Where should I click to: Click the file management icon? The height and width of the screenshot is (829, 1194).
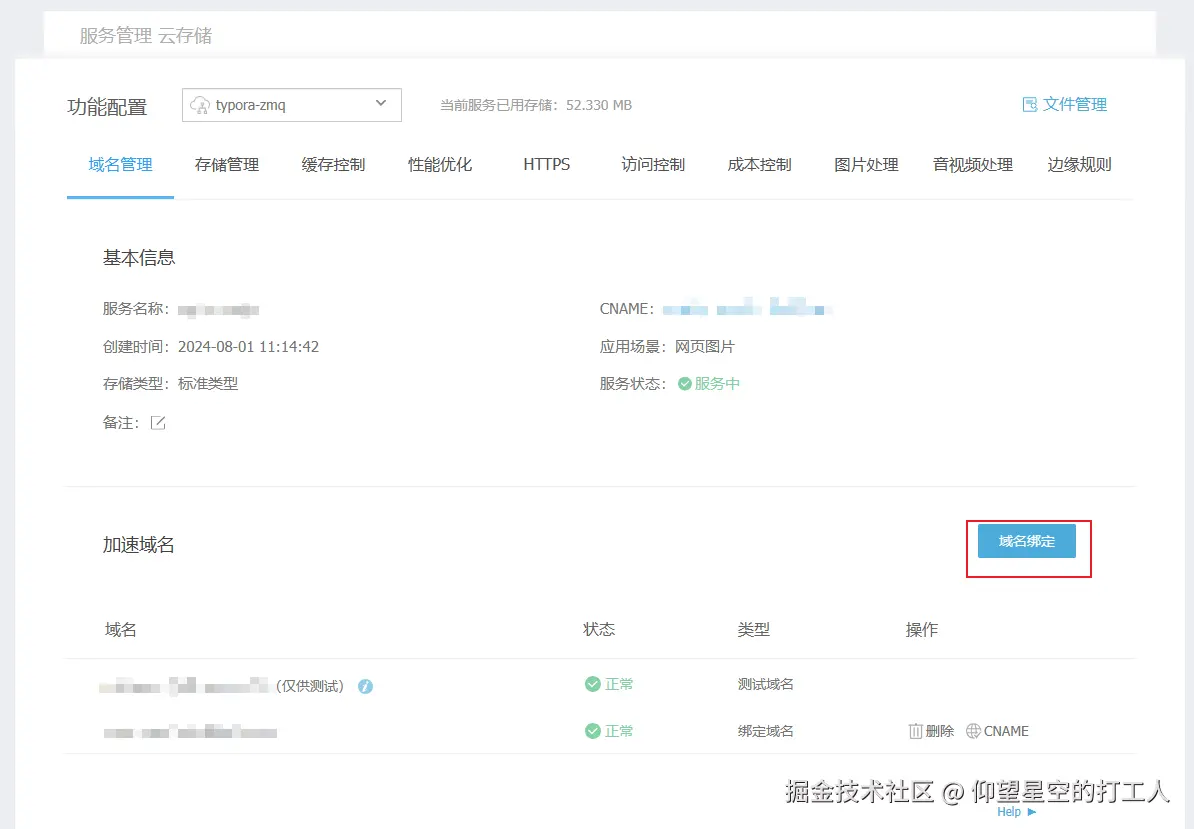tap(1030, 104)
